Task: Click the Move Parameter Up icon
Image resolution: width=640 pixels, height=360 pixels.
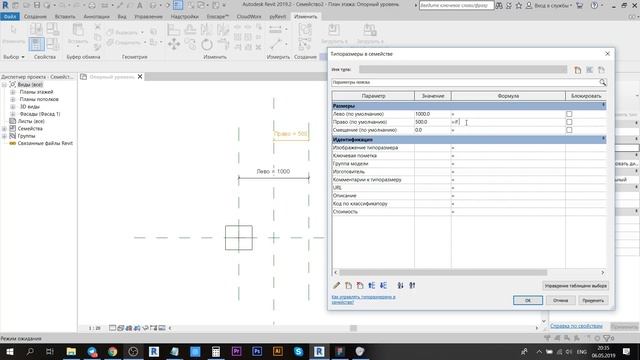Action: [371, 285]
